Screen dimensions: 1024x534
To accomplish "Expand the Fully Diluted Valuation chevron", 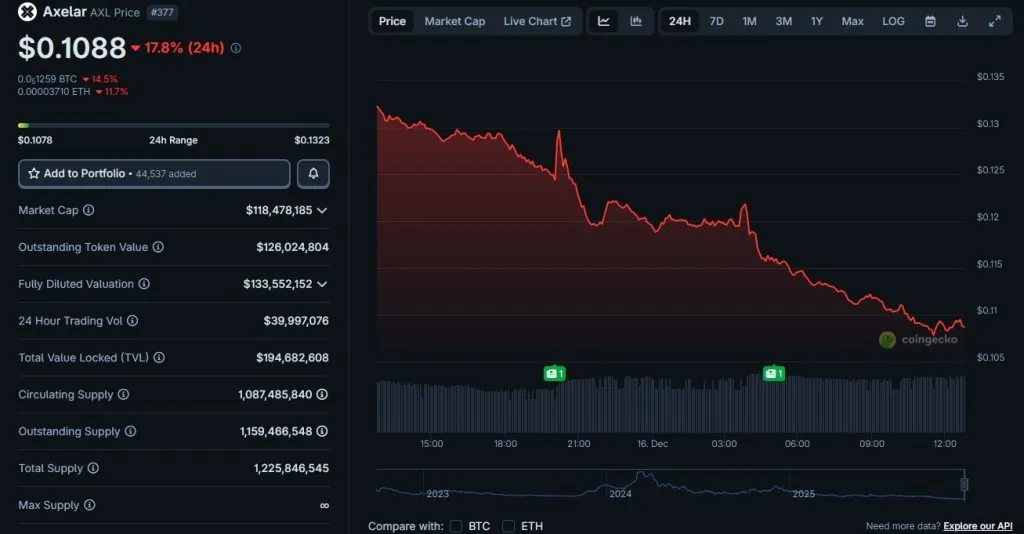I will click(x=322, y=284).
